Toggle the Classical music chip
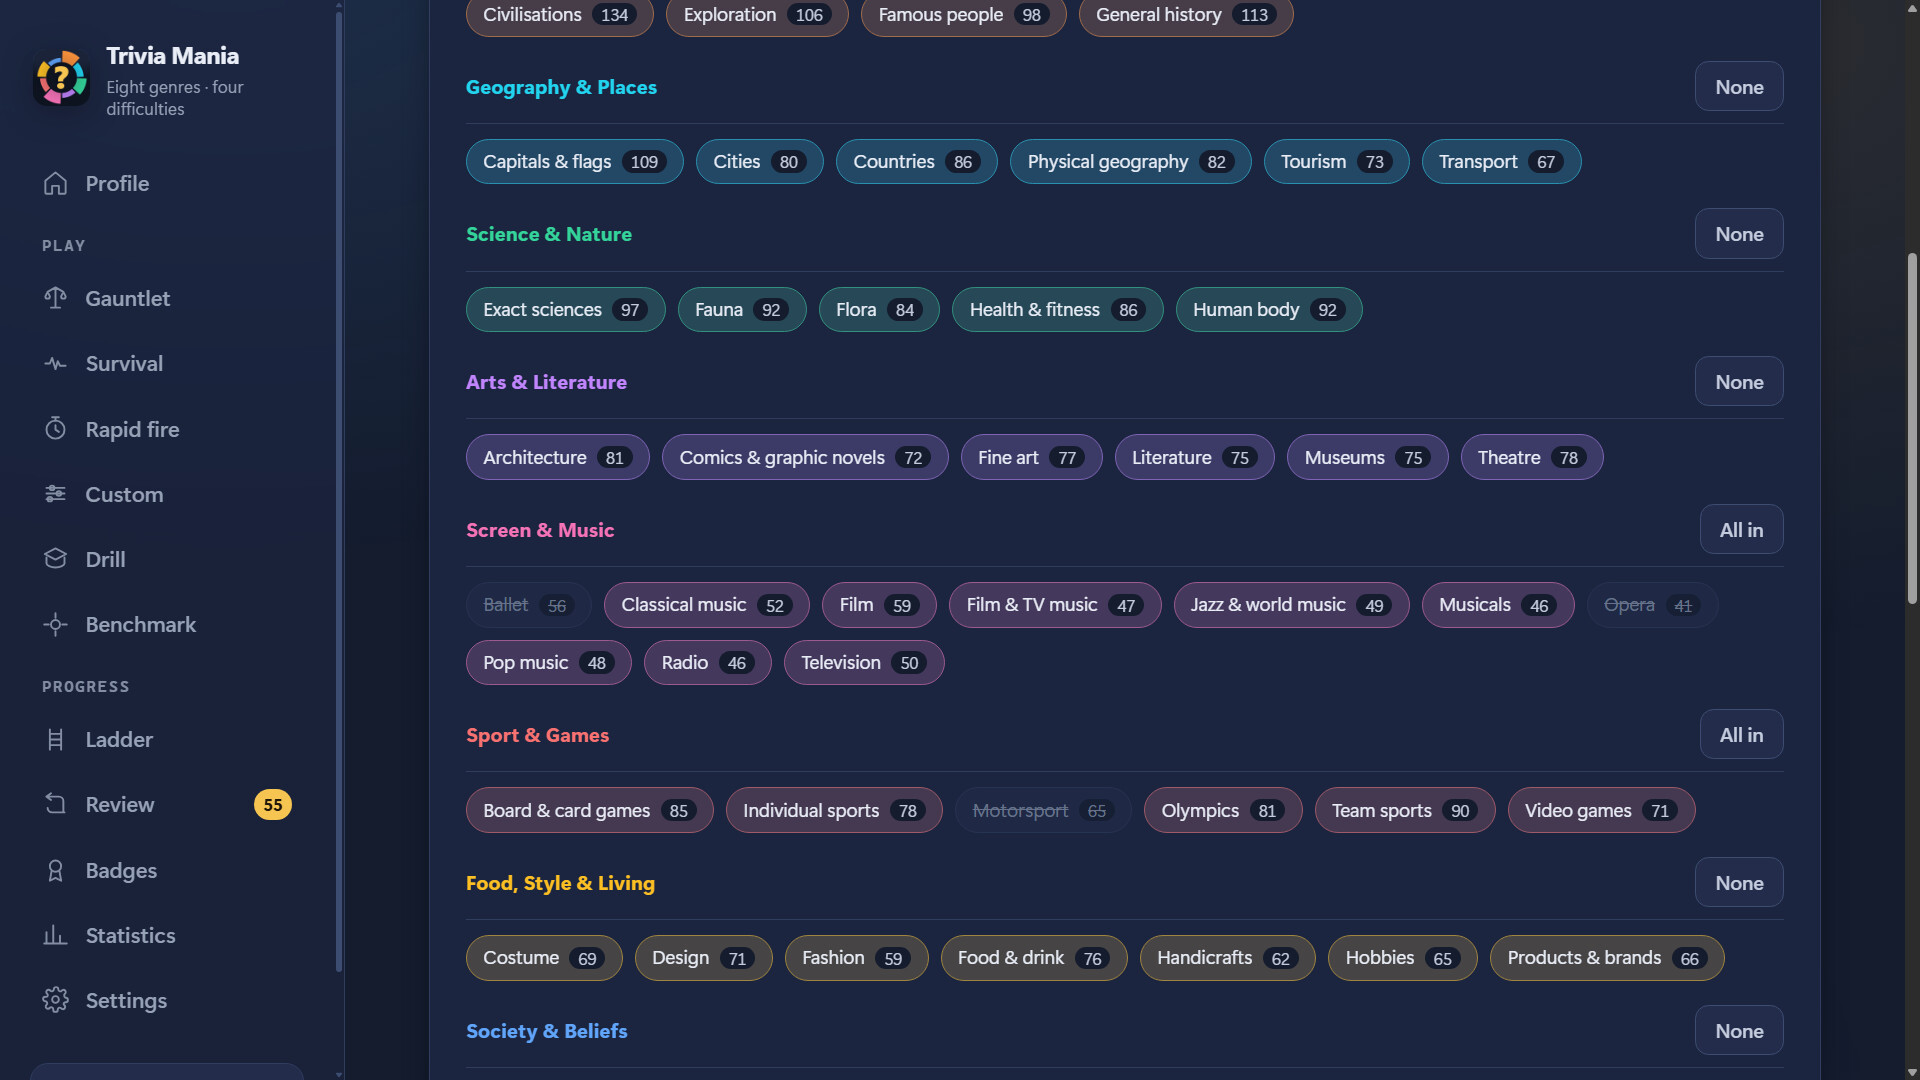This screenshot has width=1920, height=1080. (x=706, y=605)
